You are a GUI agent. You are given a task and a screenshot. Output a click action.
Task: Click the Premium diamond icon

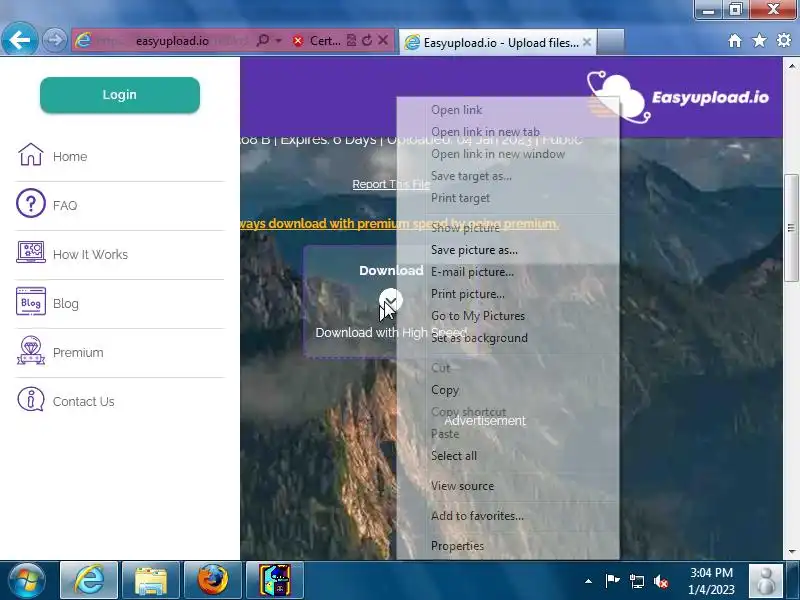(31, 351)
